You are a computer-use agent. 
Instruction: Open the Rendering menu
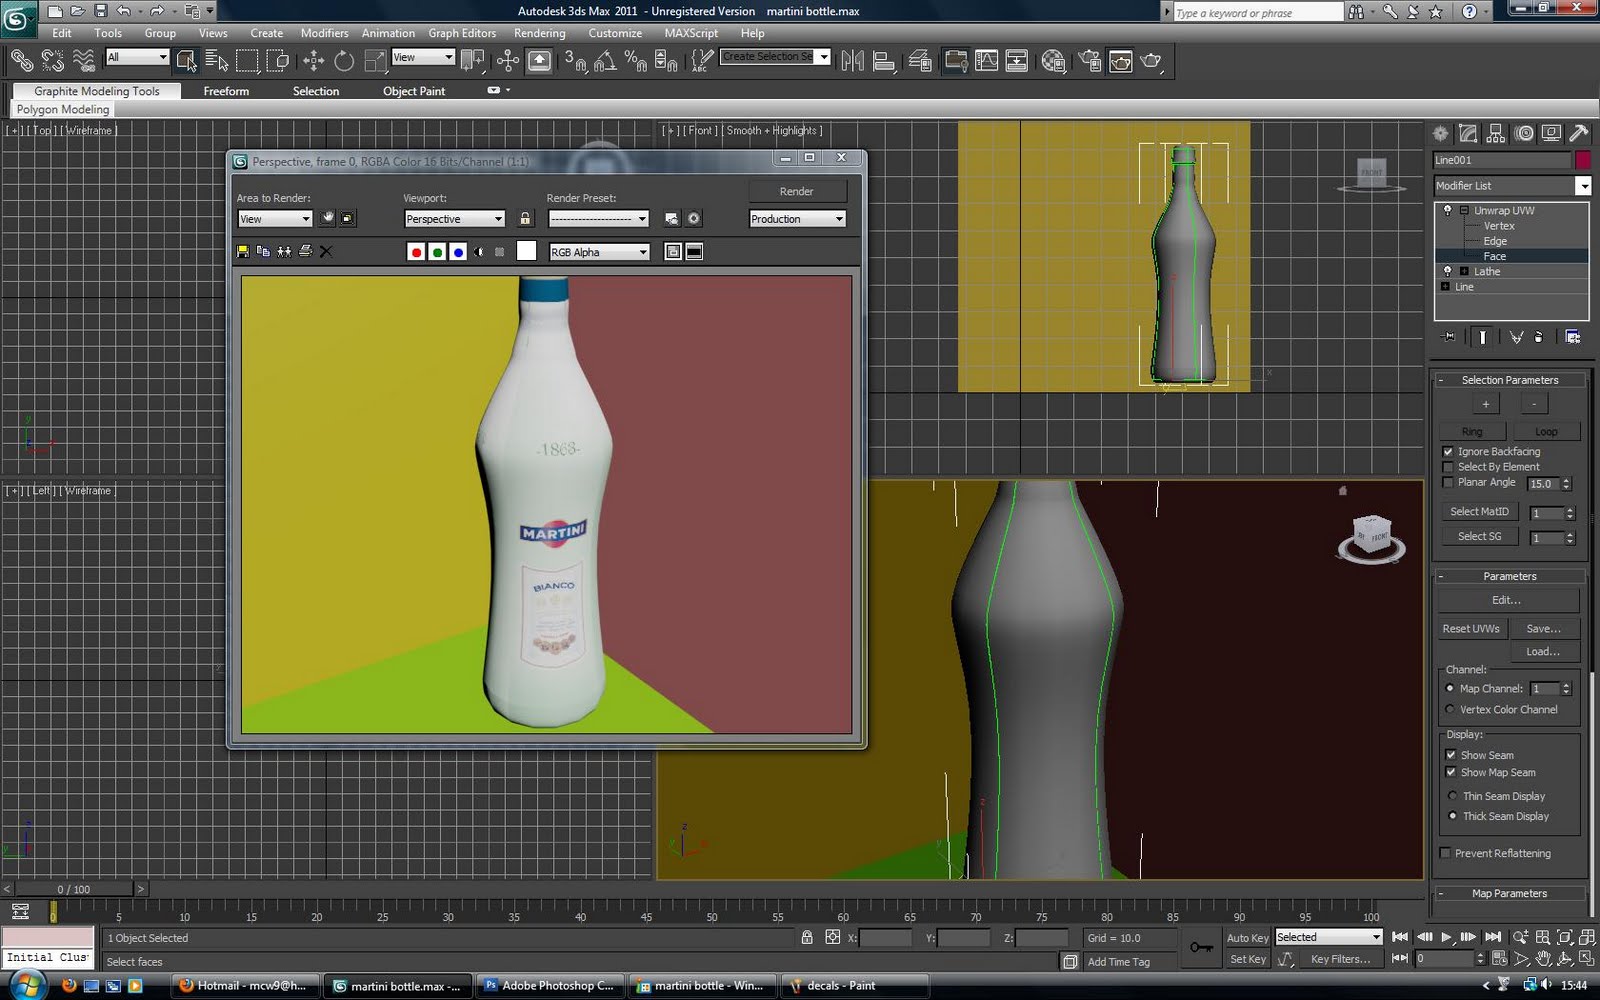pos(539,33)
